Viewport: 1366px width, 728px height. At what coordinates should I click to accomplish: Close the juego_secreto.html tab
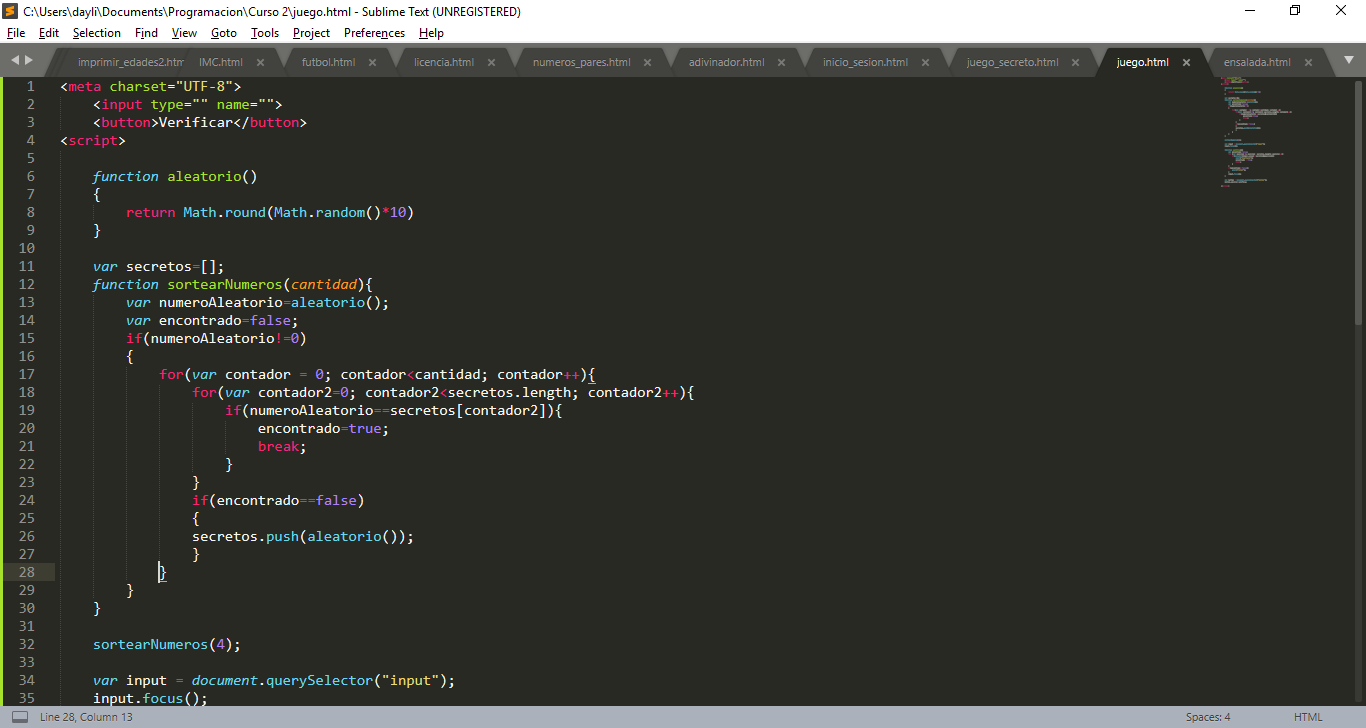pyautogui.click(x=1076, y=62)
